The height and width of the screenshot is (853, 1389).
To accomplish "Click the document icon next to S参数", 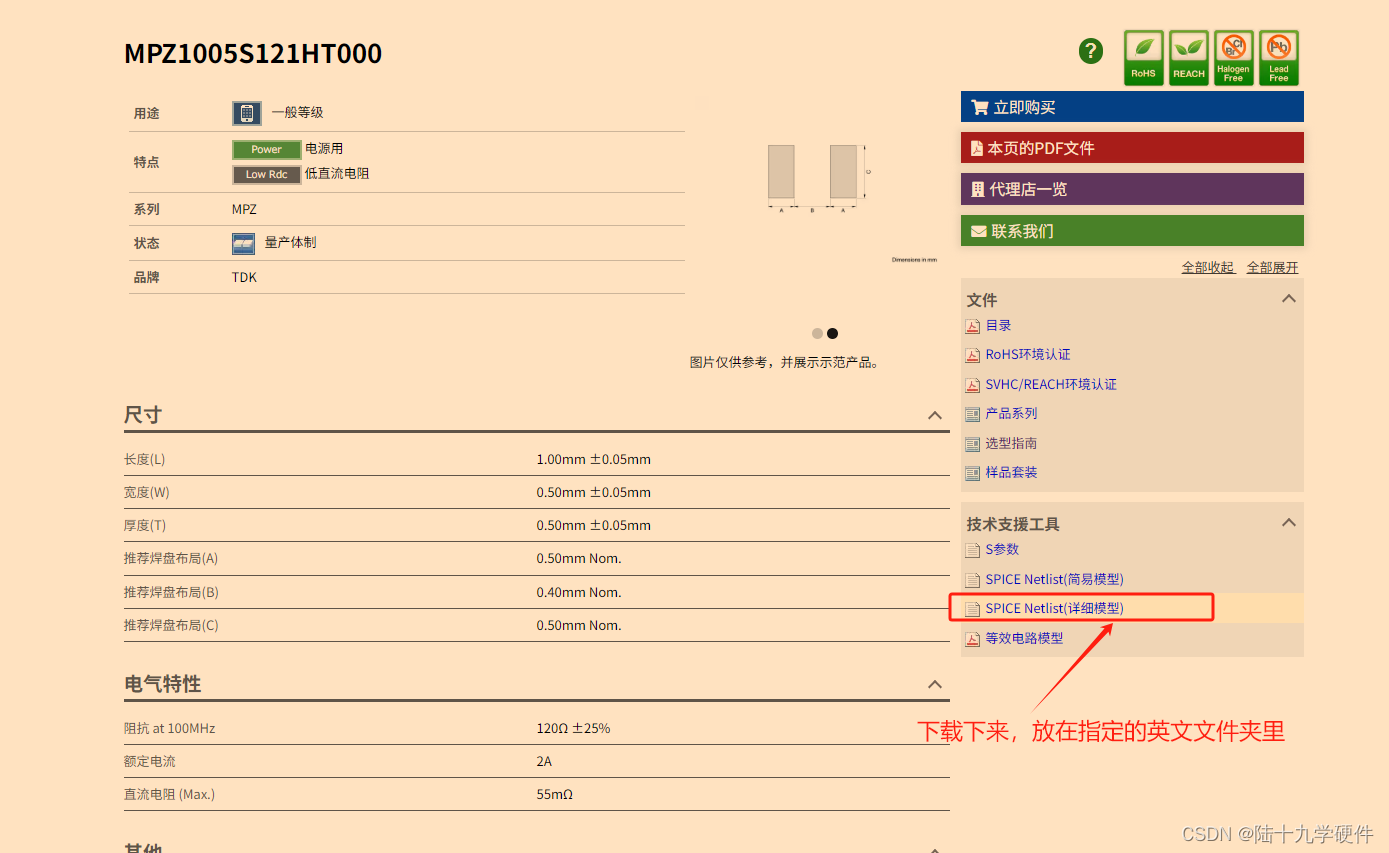I will click(x=972, y=550).
